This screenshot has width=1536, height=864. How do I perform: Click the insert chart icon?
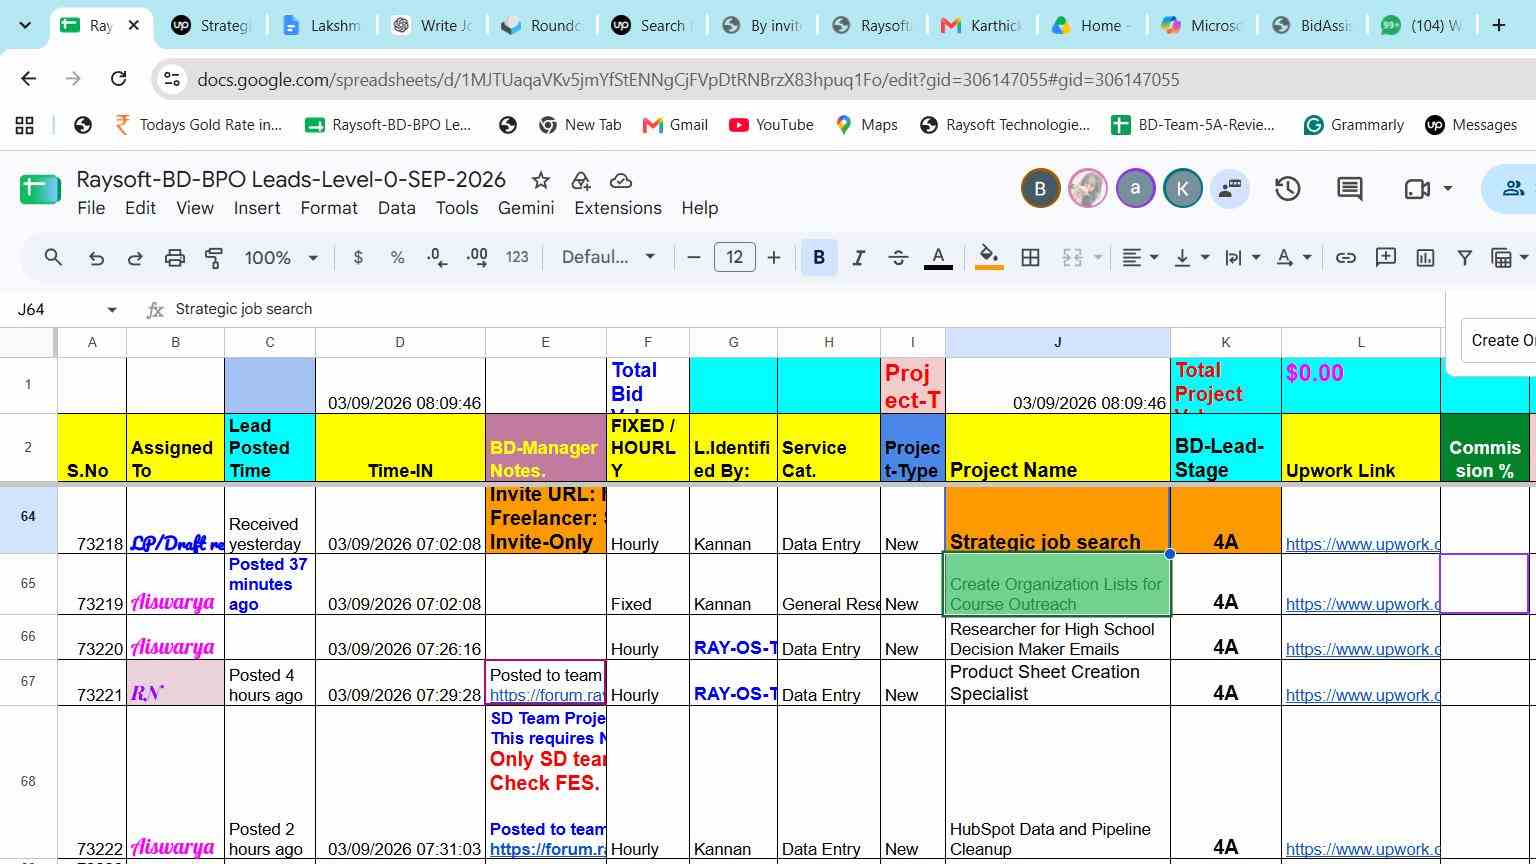pyautogui.click(x=1425, y=258)
